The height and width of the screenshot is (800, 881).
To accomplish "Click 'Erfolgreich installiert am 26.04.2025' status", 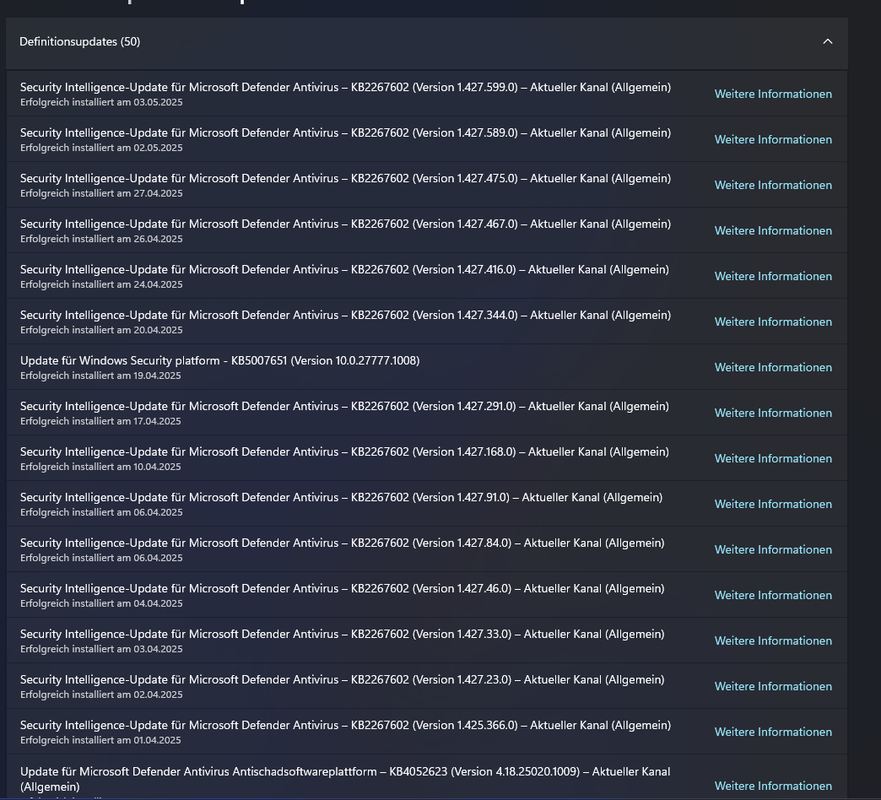I will click(x=101, y=239).
